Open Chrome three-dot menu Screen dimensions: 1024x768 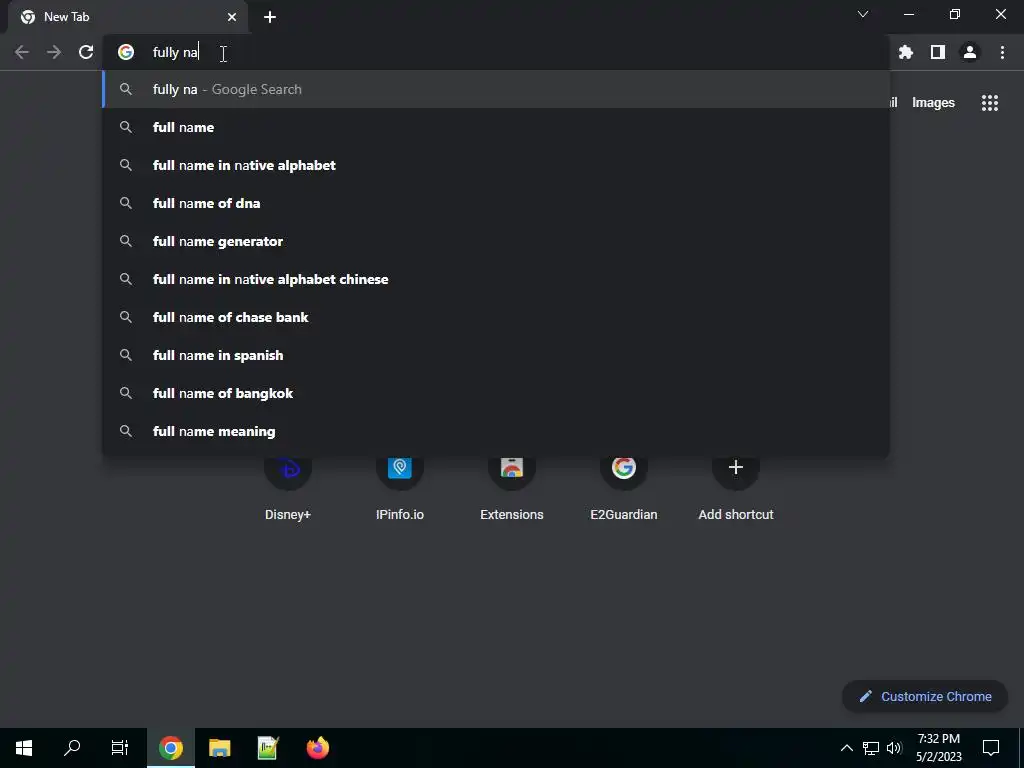(1002, 52)
